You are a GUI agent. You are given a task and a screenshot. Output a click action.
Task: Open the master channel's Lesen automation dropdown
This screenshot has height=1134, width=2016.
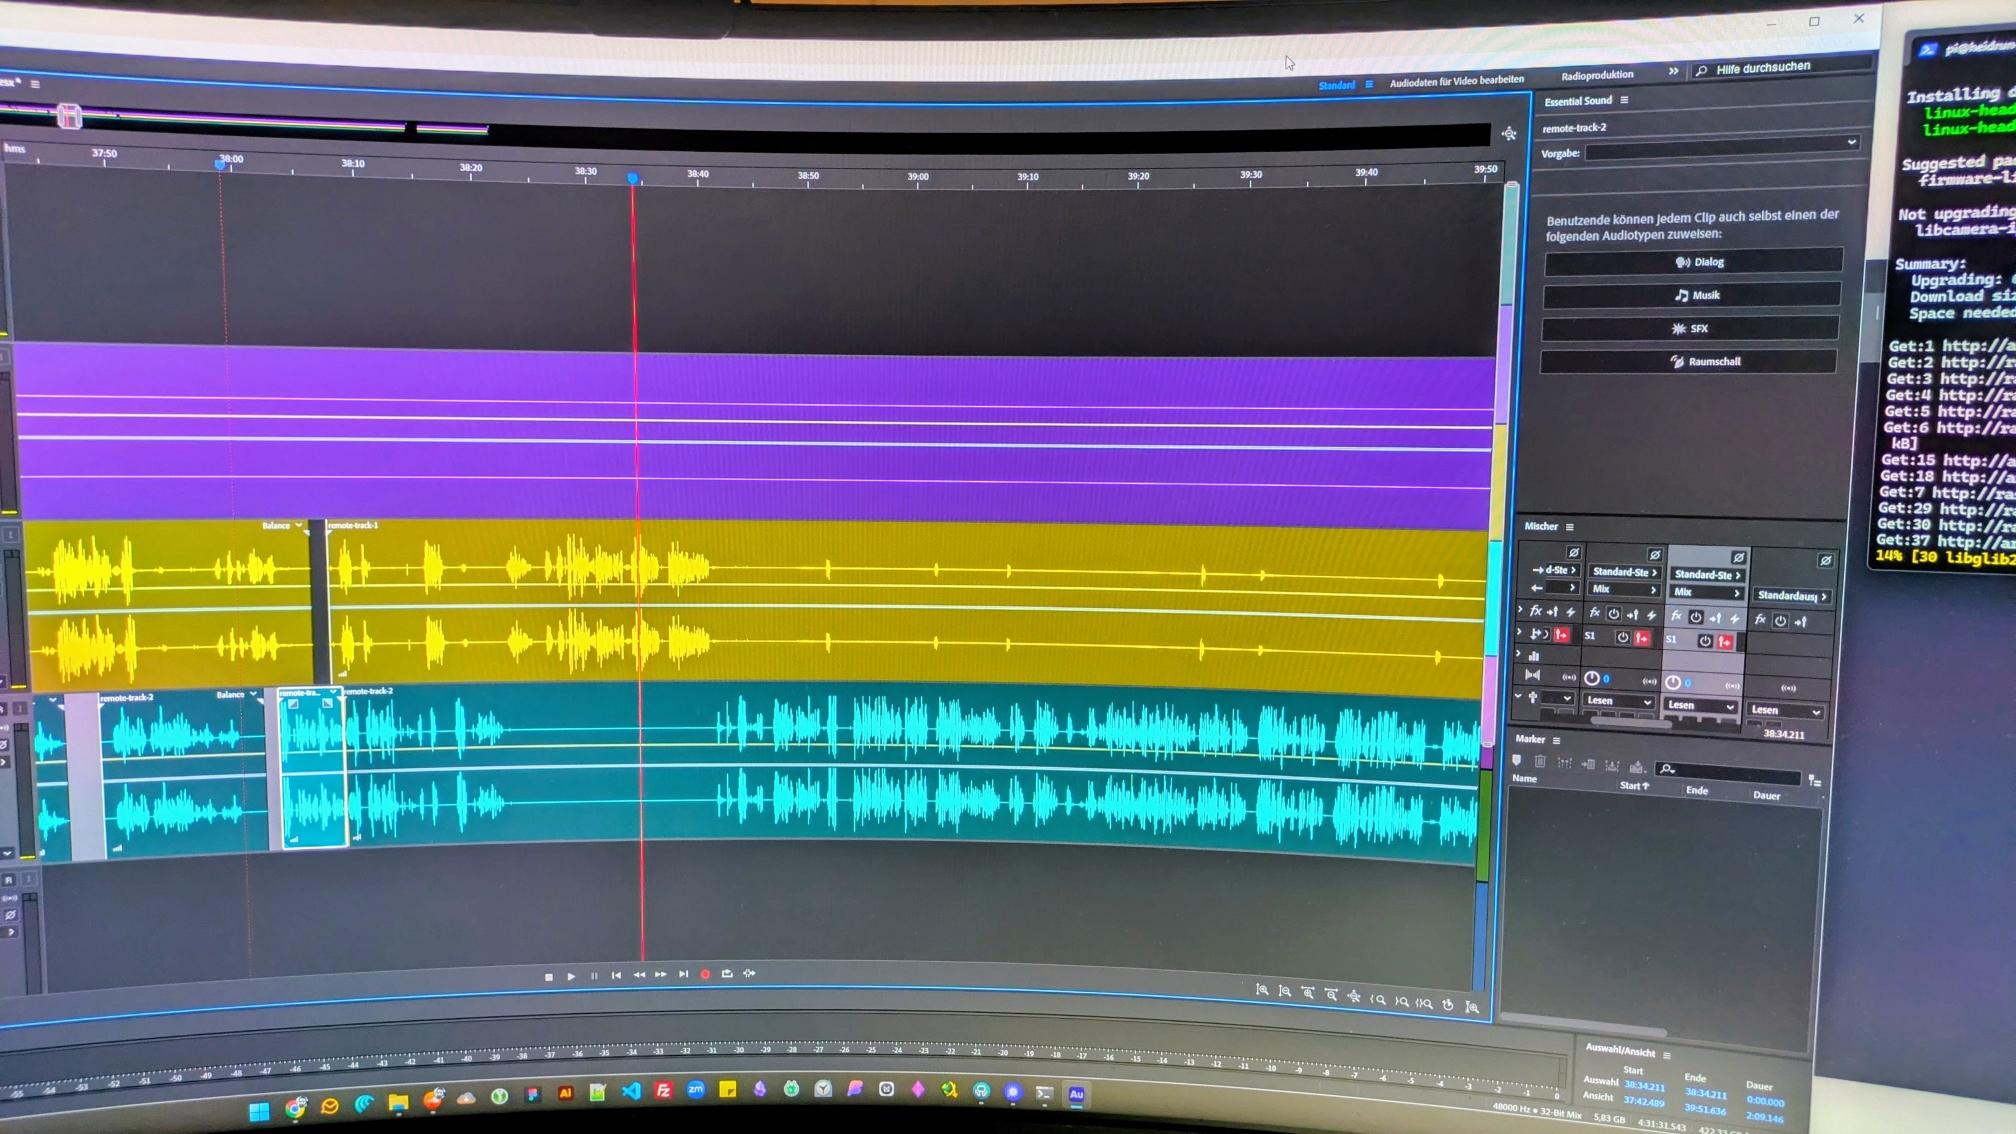click(1785, 711)
